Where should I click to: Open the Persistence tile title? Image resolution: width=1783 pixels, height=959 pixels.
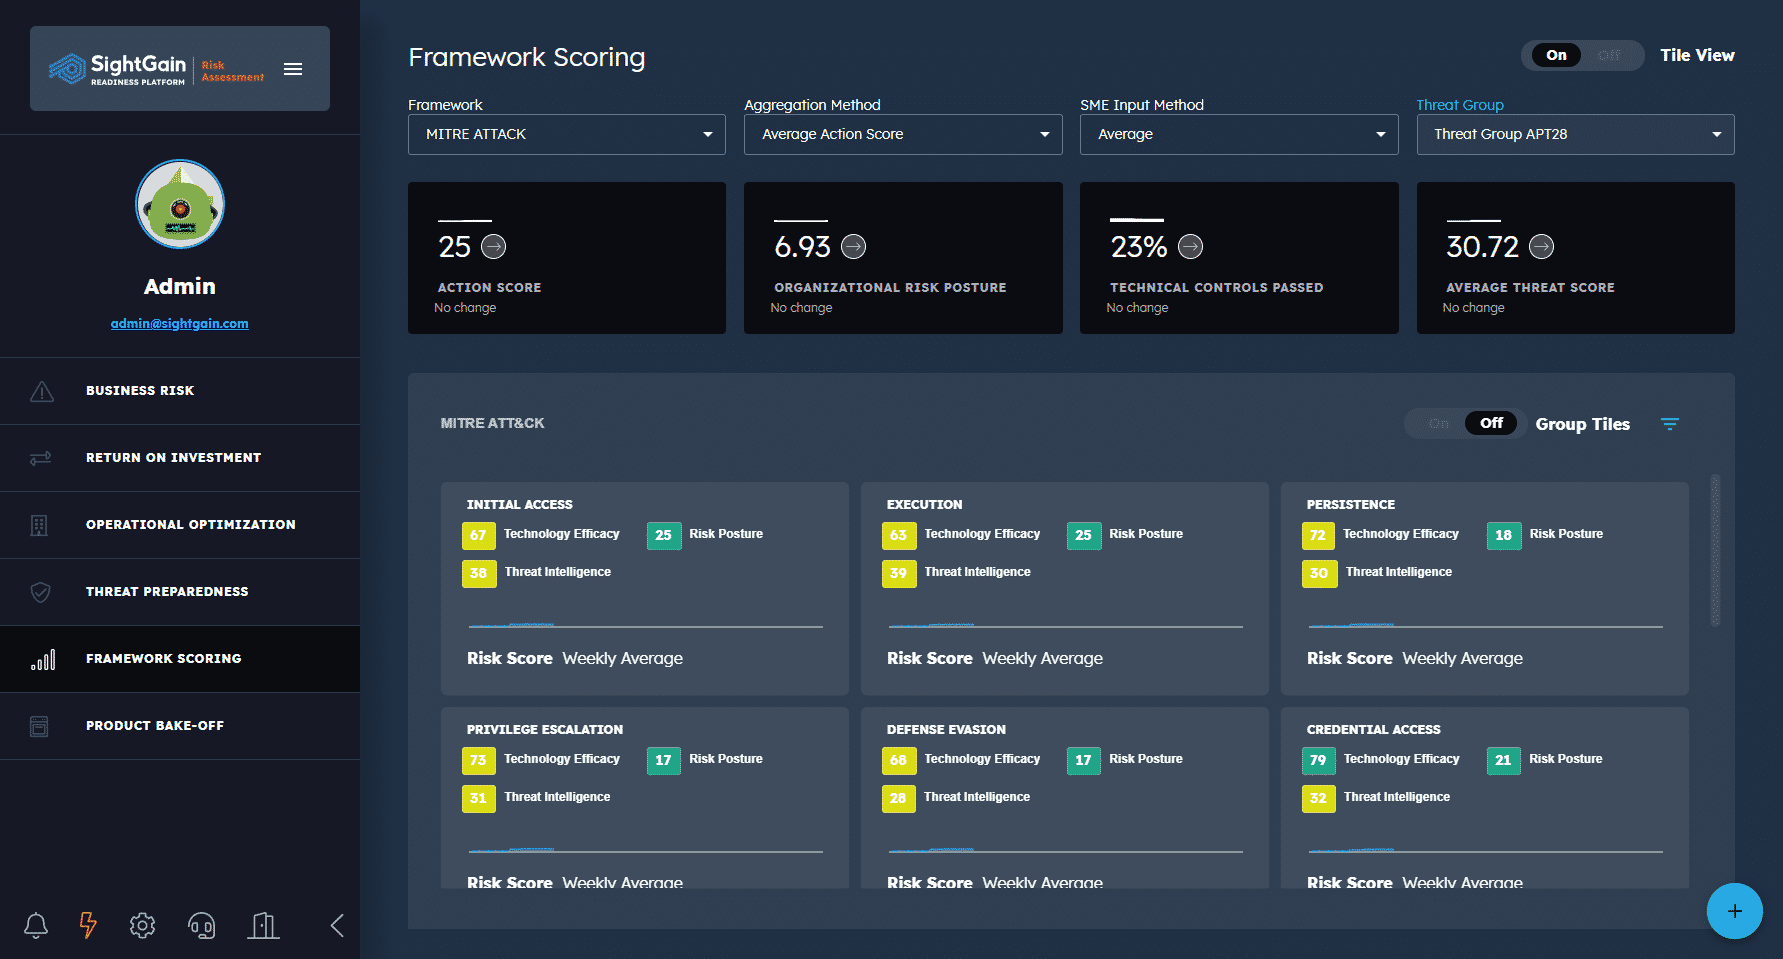(1351, 505)
